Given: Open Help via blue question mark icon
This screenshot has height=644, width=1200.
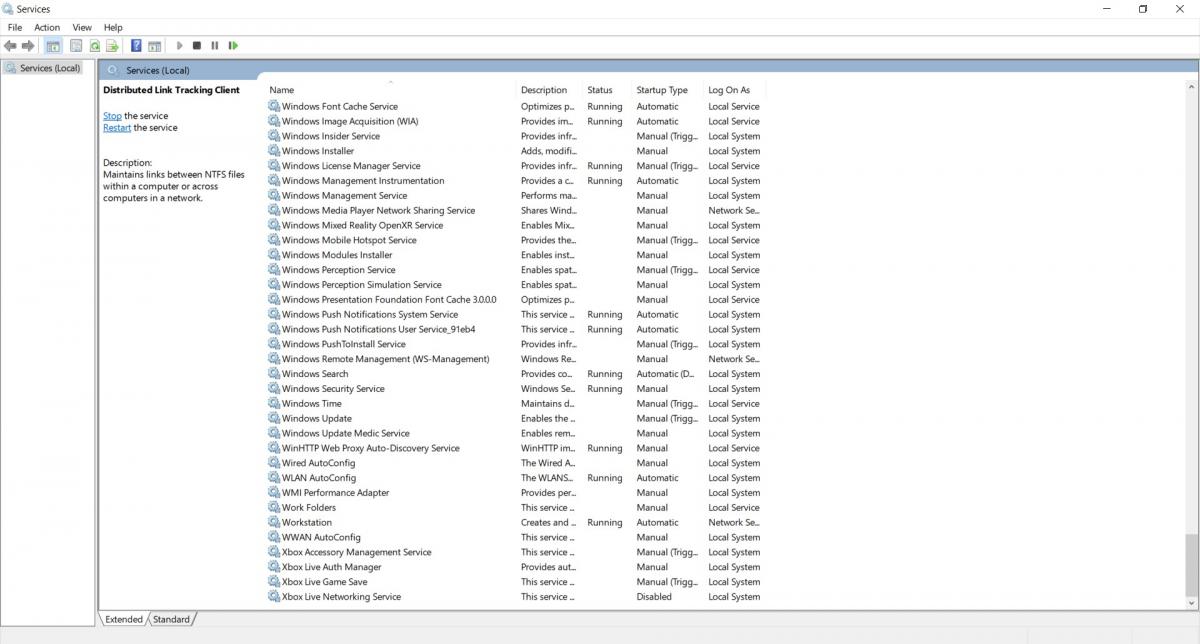Looking at the screenshot, I should coord(136,46).
